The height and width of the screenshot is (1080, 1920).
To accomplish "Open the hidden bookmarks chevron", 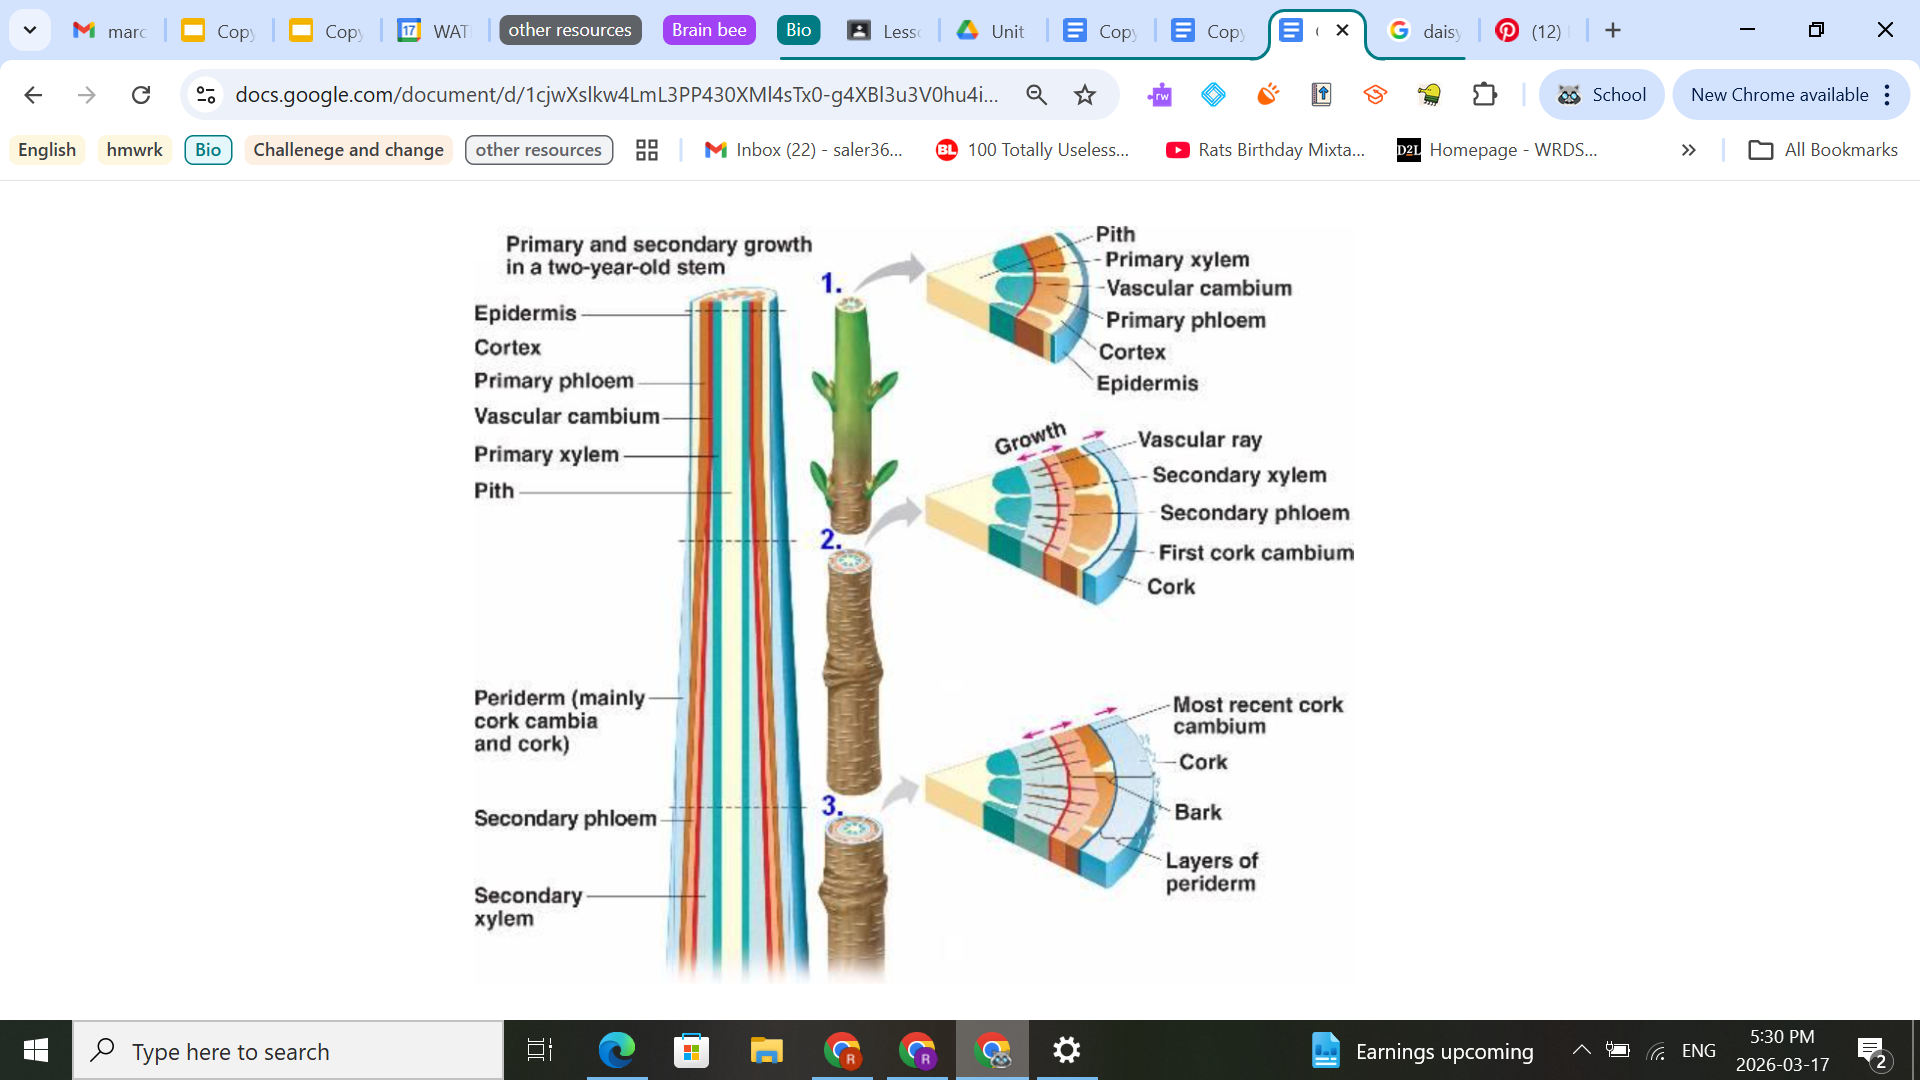I will 1689,150.
